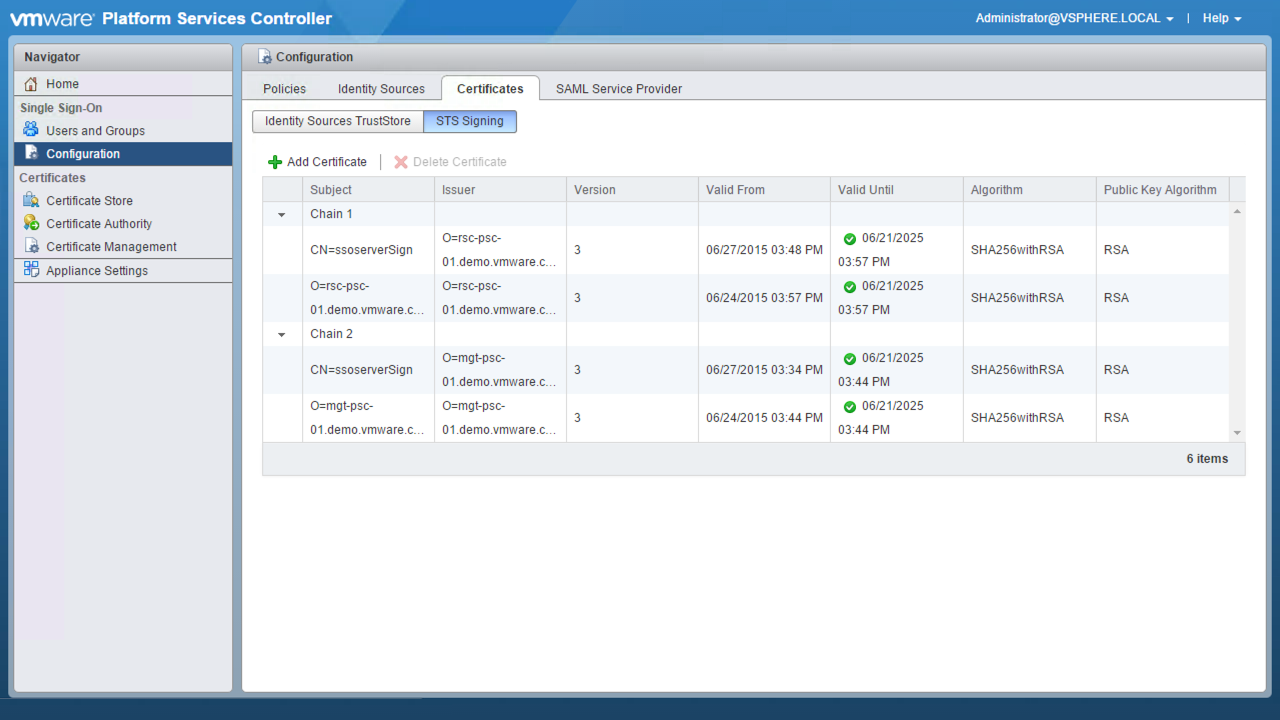Switch to Identity Sources TrustStore view
Image resolution: width=1280 pixels, height=720 pixels.
[337, 121]
